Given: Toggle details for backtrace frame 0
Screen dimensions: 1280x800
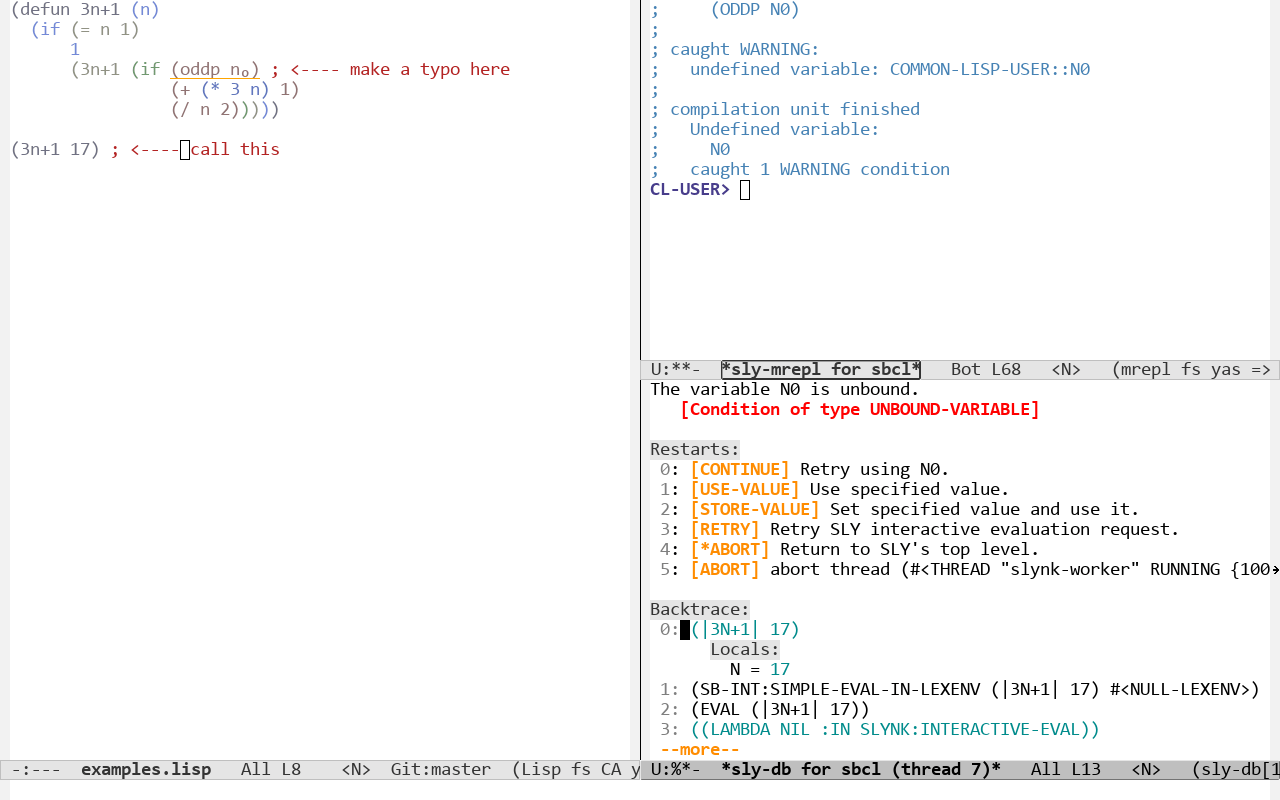Looking at the screenshot, I should point(745,629).
